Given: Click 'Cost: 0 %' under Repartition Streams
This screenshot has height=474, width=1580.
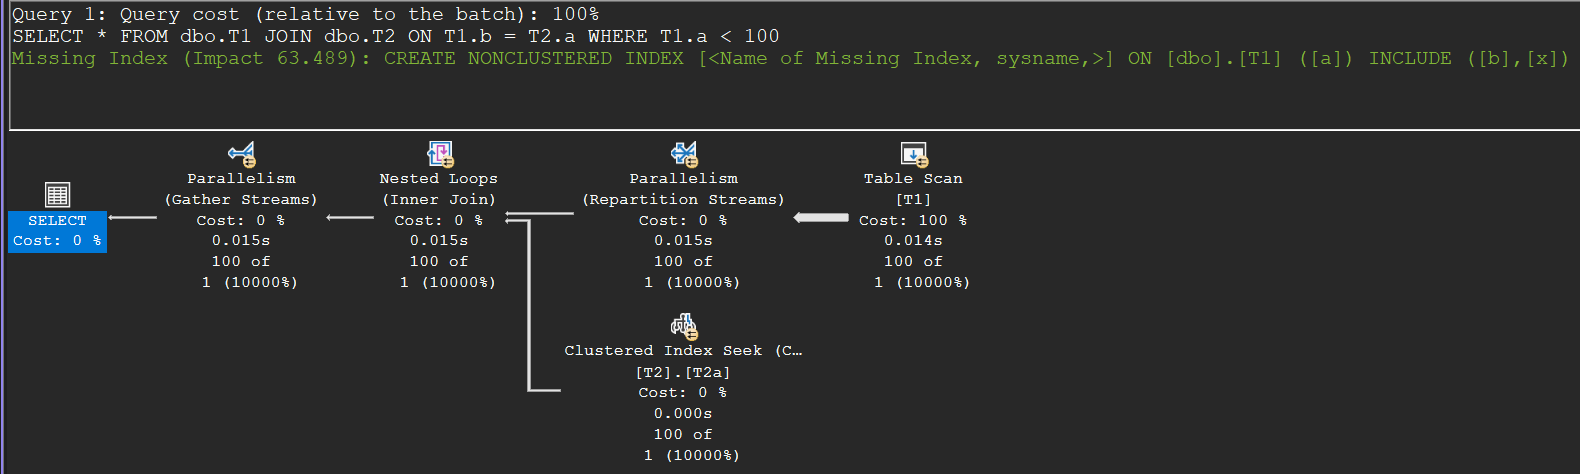Looking at the screenshot, I should (683, 220).
